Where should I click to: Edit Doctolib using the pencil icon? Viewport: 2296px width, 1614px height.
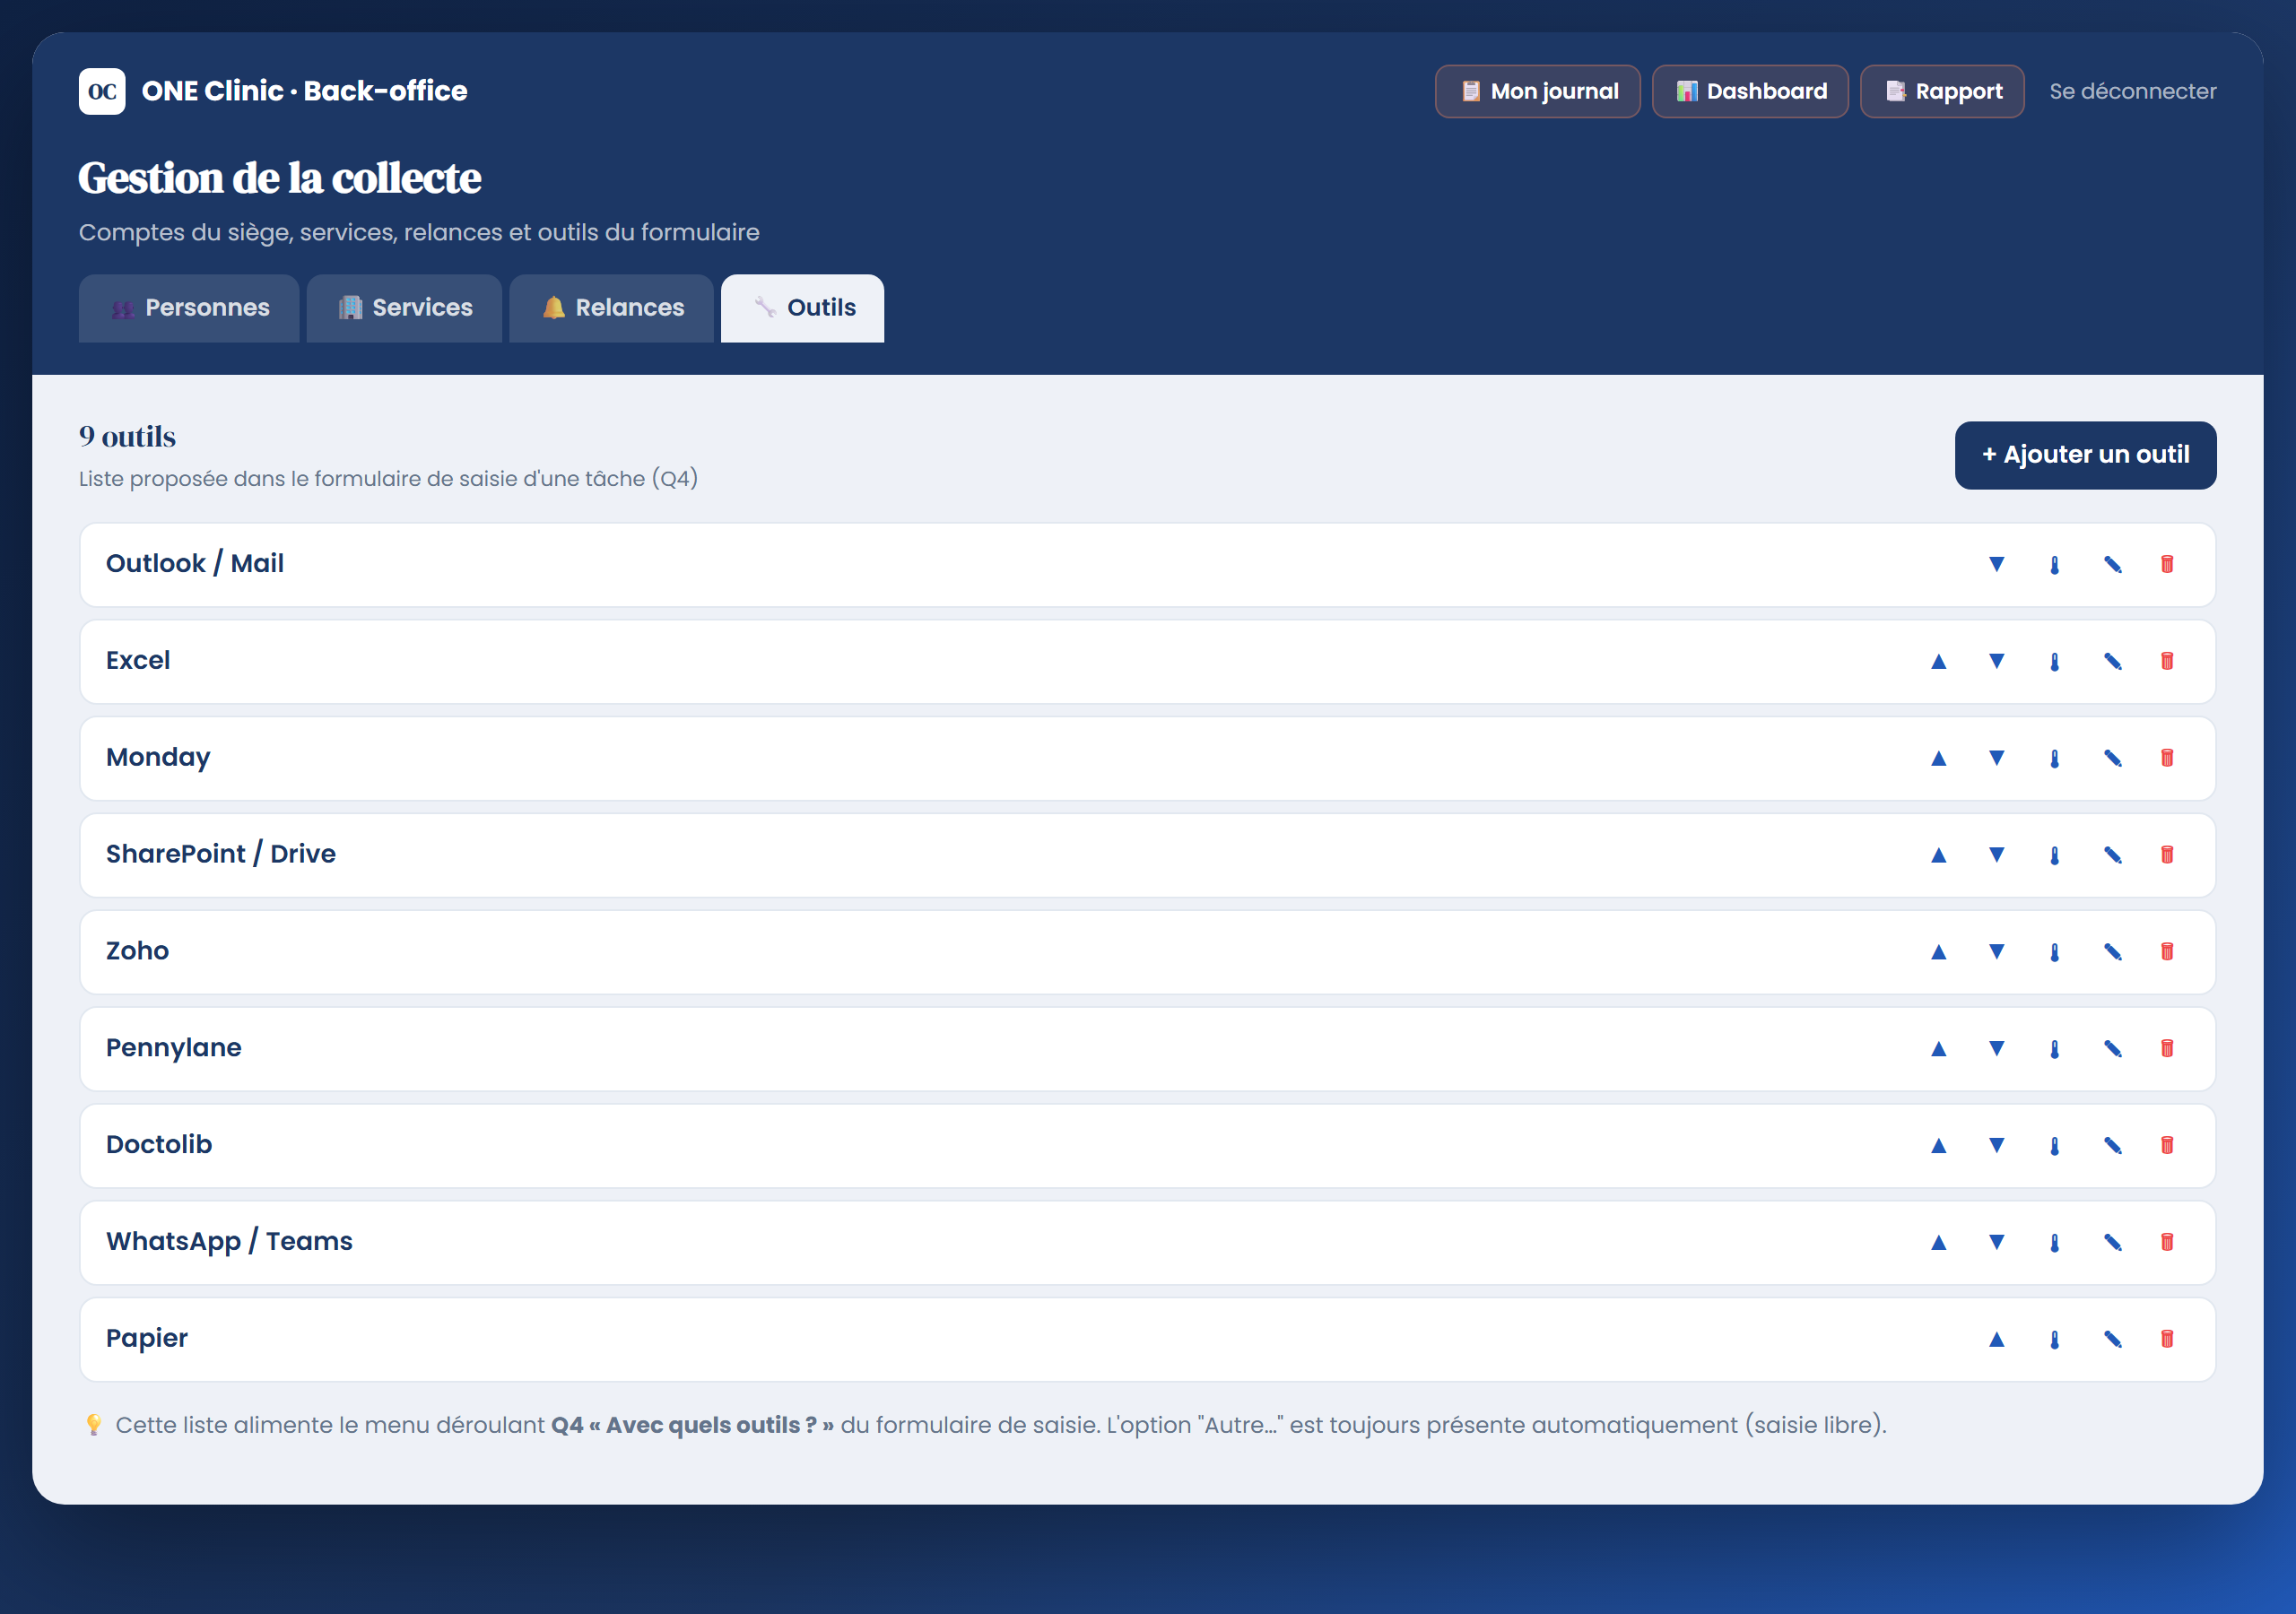point(2112,1146)
